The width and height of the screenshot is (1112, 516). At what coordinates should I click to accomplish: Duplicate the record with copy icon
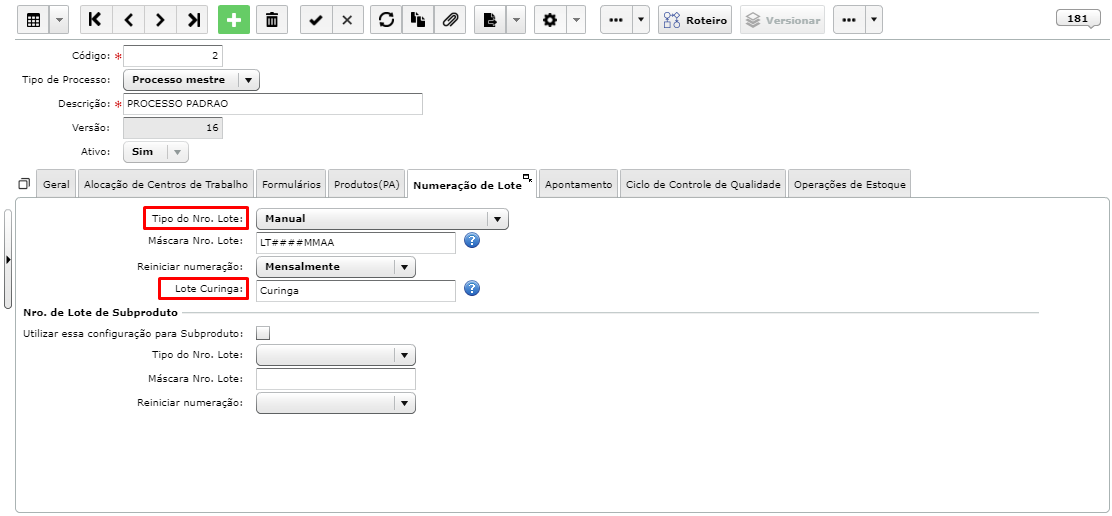418,21
